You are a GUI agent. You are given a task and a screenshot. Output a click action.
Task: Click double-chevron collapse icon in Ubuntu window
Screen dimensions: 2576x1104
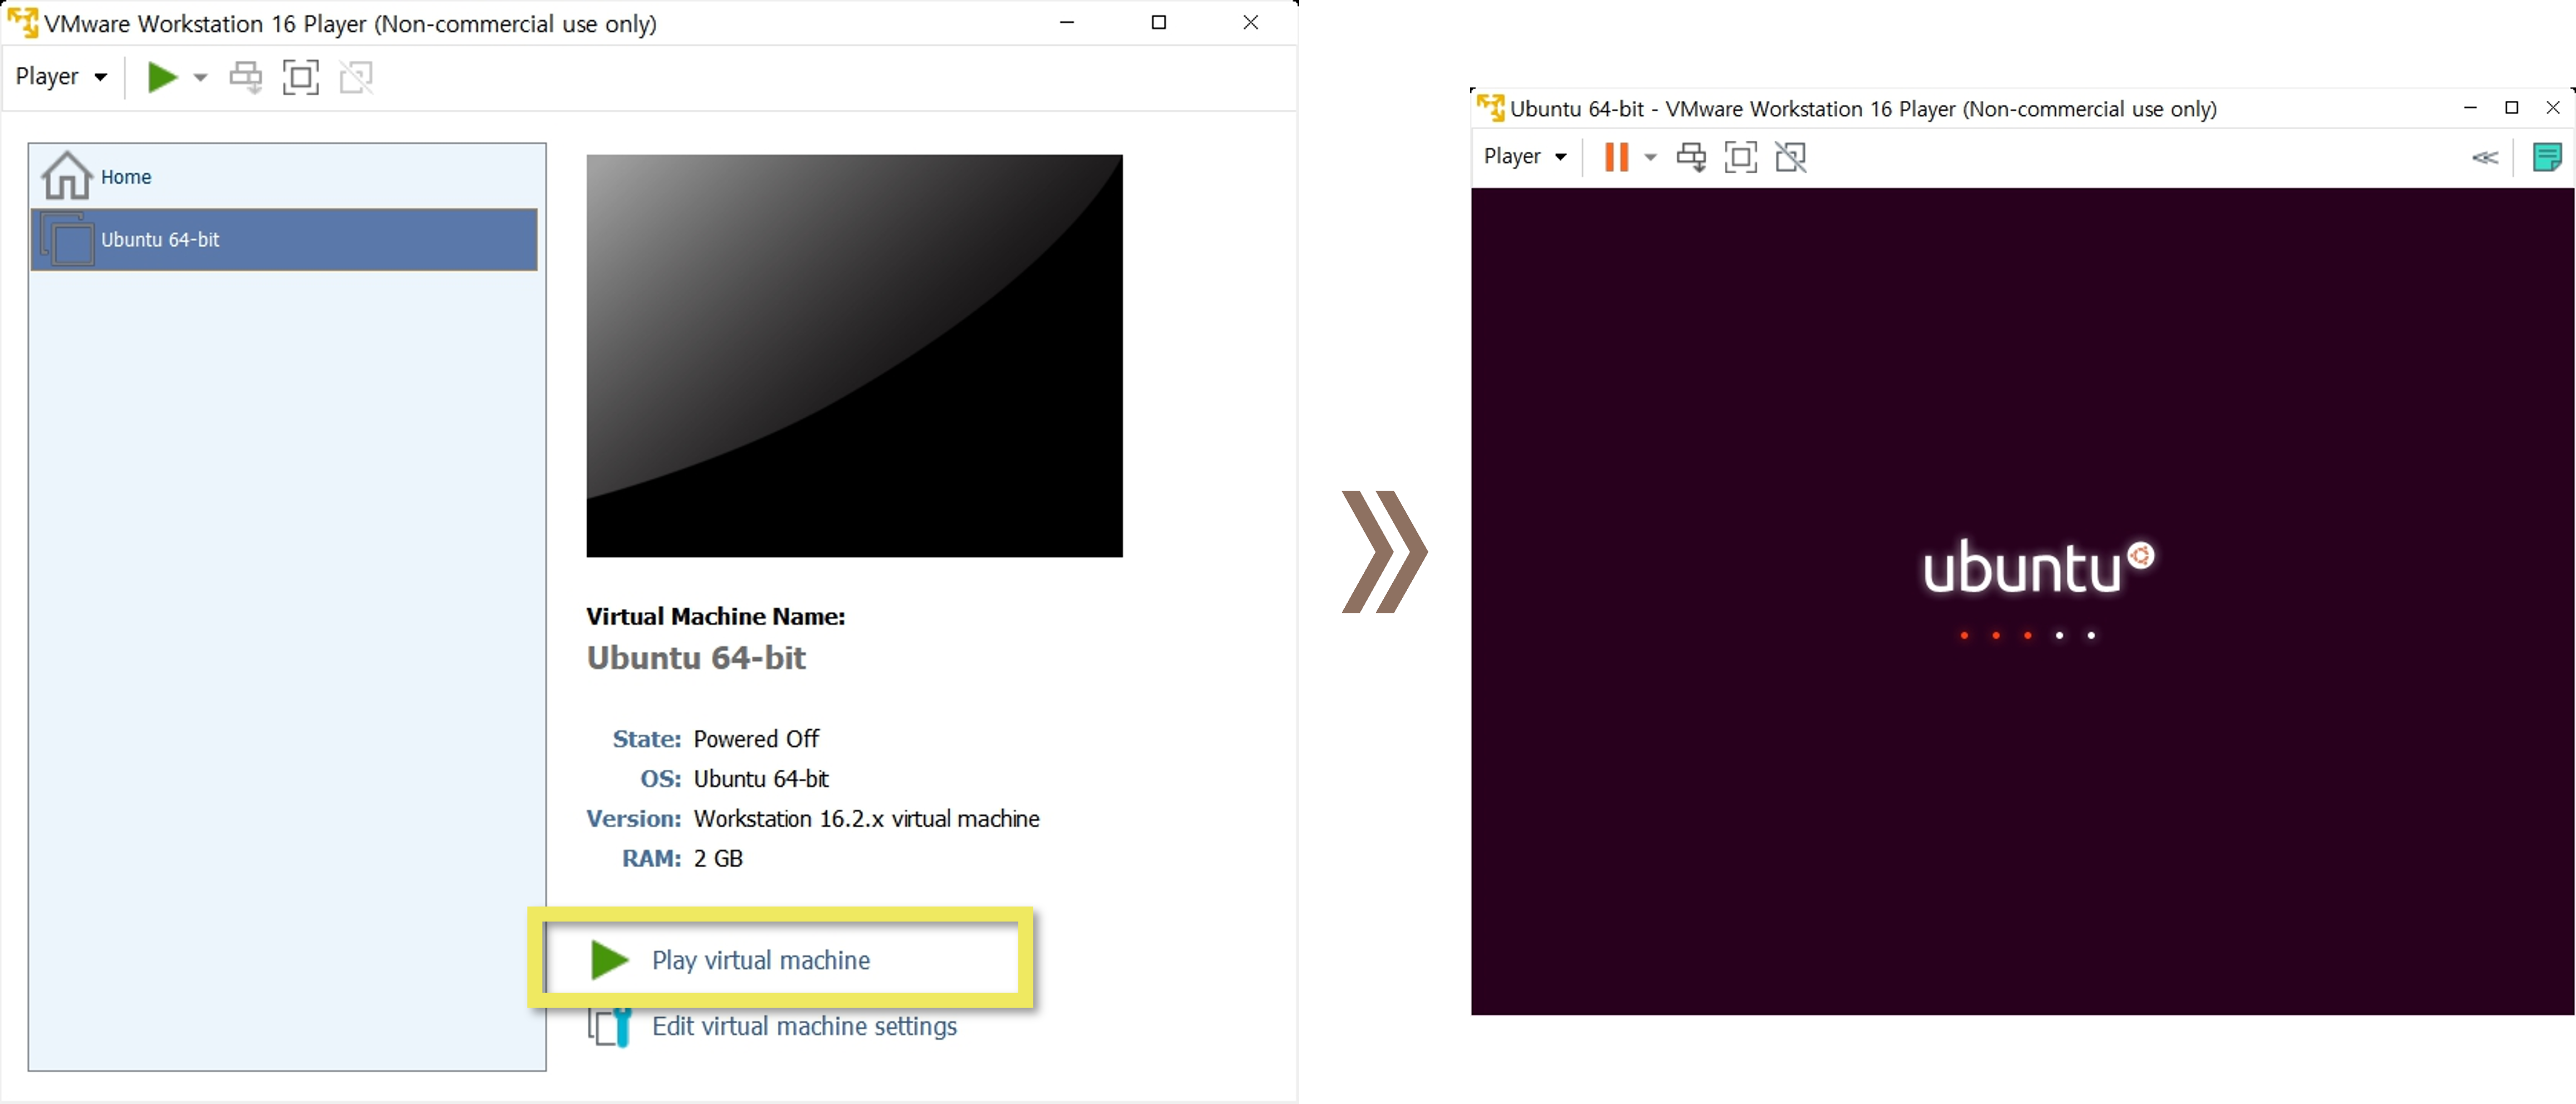pos(2485,157)
